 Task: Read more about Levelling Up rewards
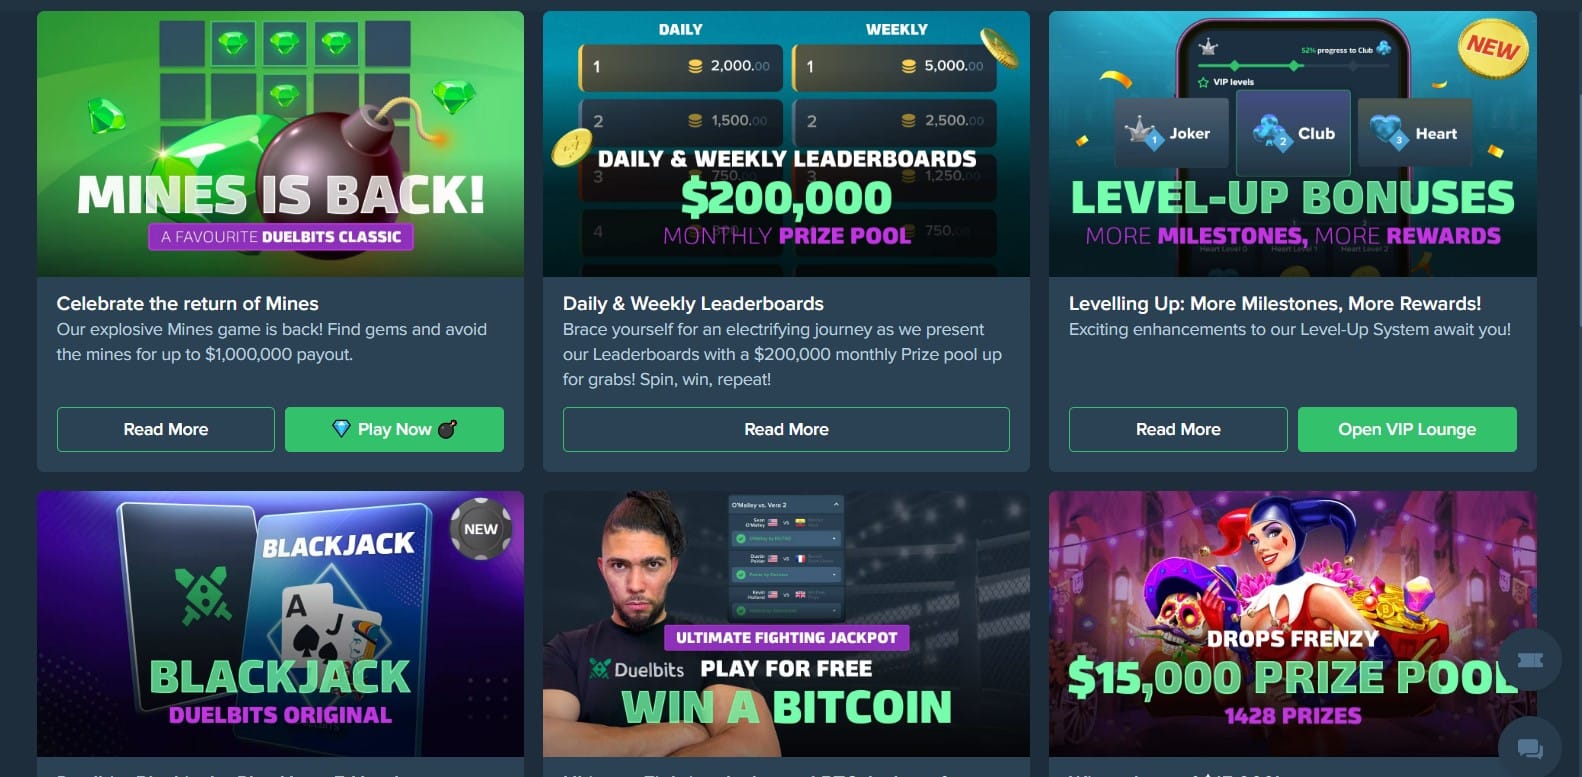(1178, 429)
